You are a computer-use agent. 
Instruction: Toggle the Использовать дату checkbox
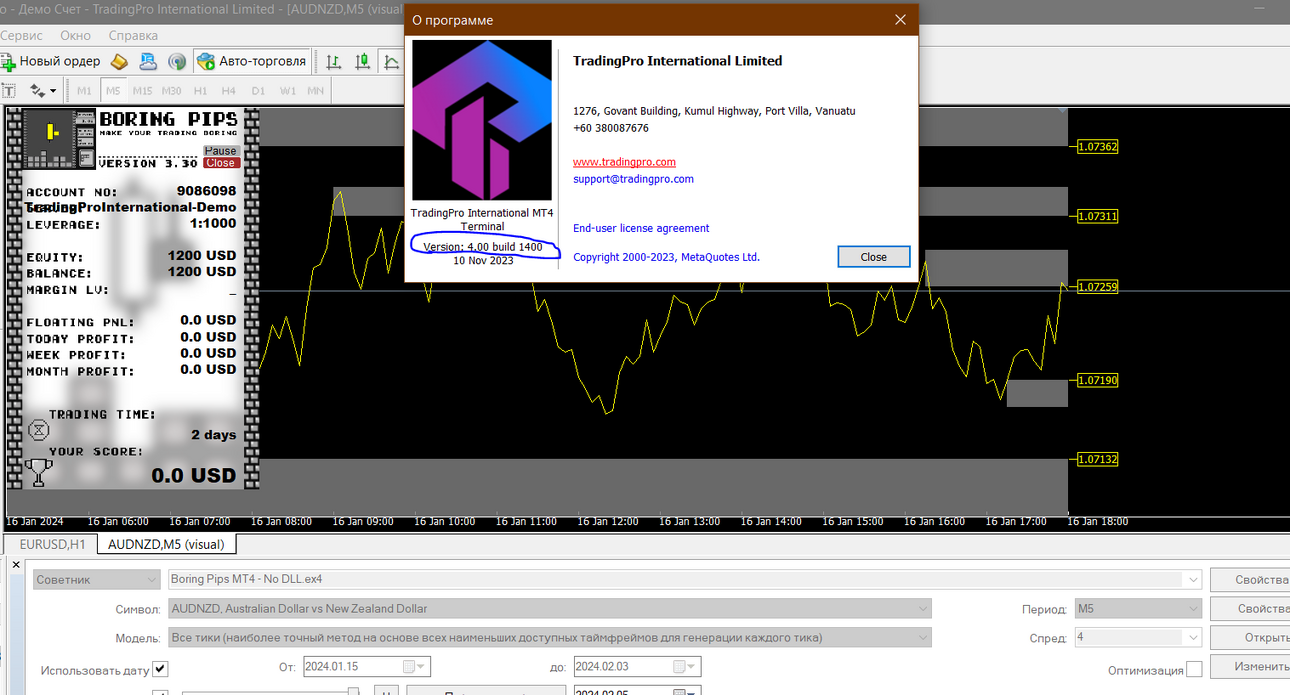[161, 669]
